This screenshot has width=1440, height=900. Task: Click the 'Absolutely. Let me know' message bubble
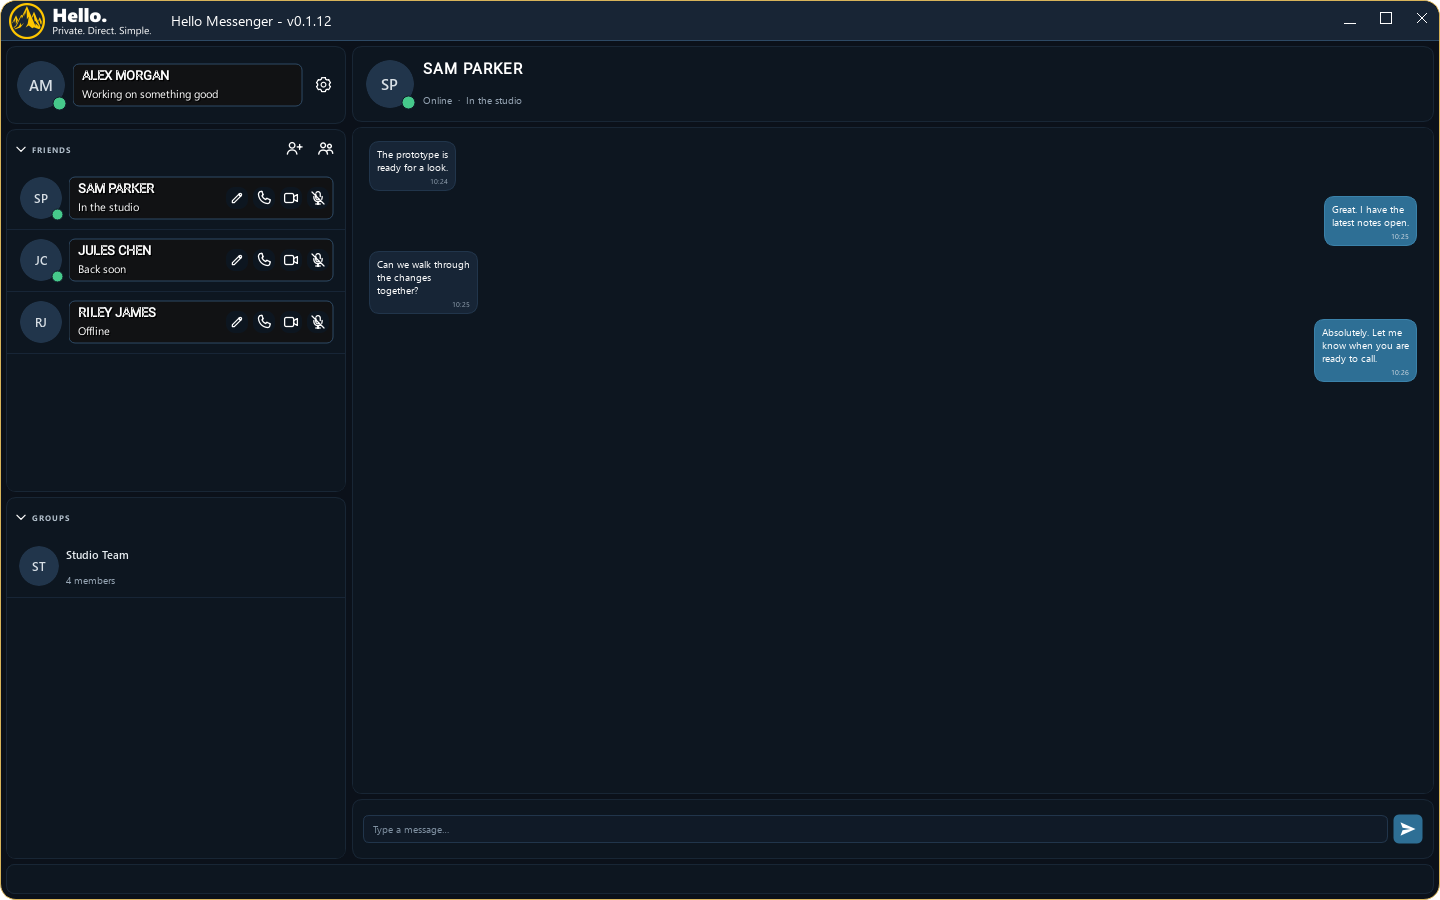click(x=1365, y=350)
